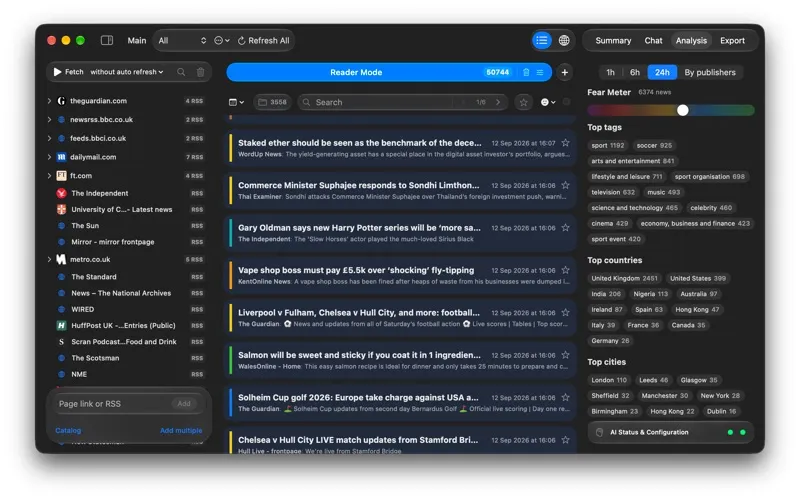The image size is (800, 500).
Task: Toggle the starred filter button
Action: click(523, 102)
